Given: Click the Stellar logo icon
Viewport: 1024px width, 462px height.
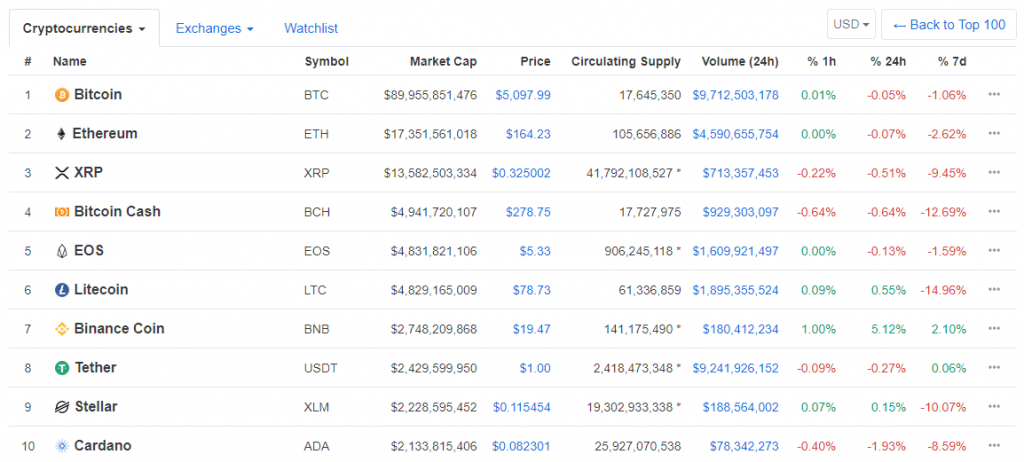Looking at the screenshot, I should point(61,407).
